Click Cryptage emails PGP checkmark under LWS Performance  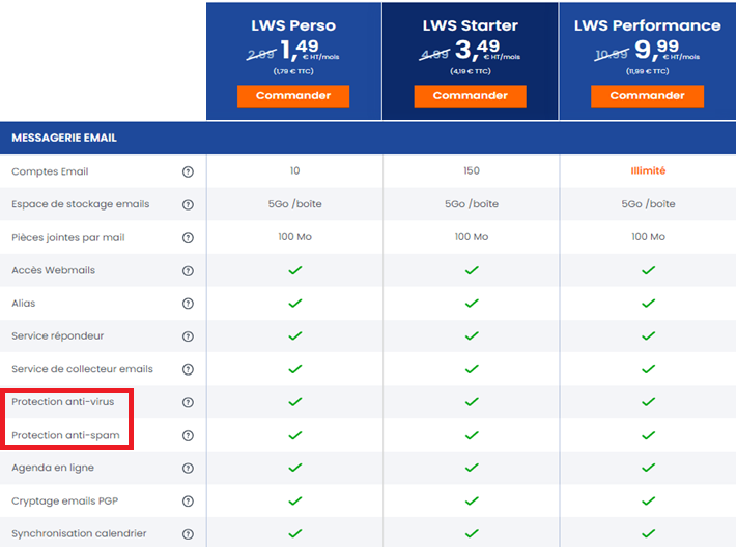click(649, 501)
